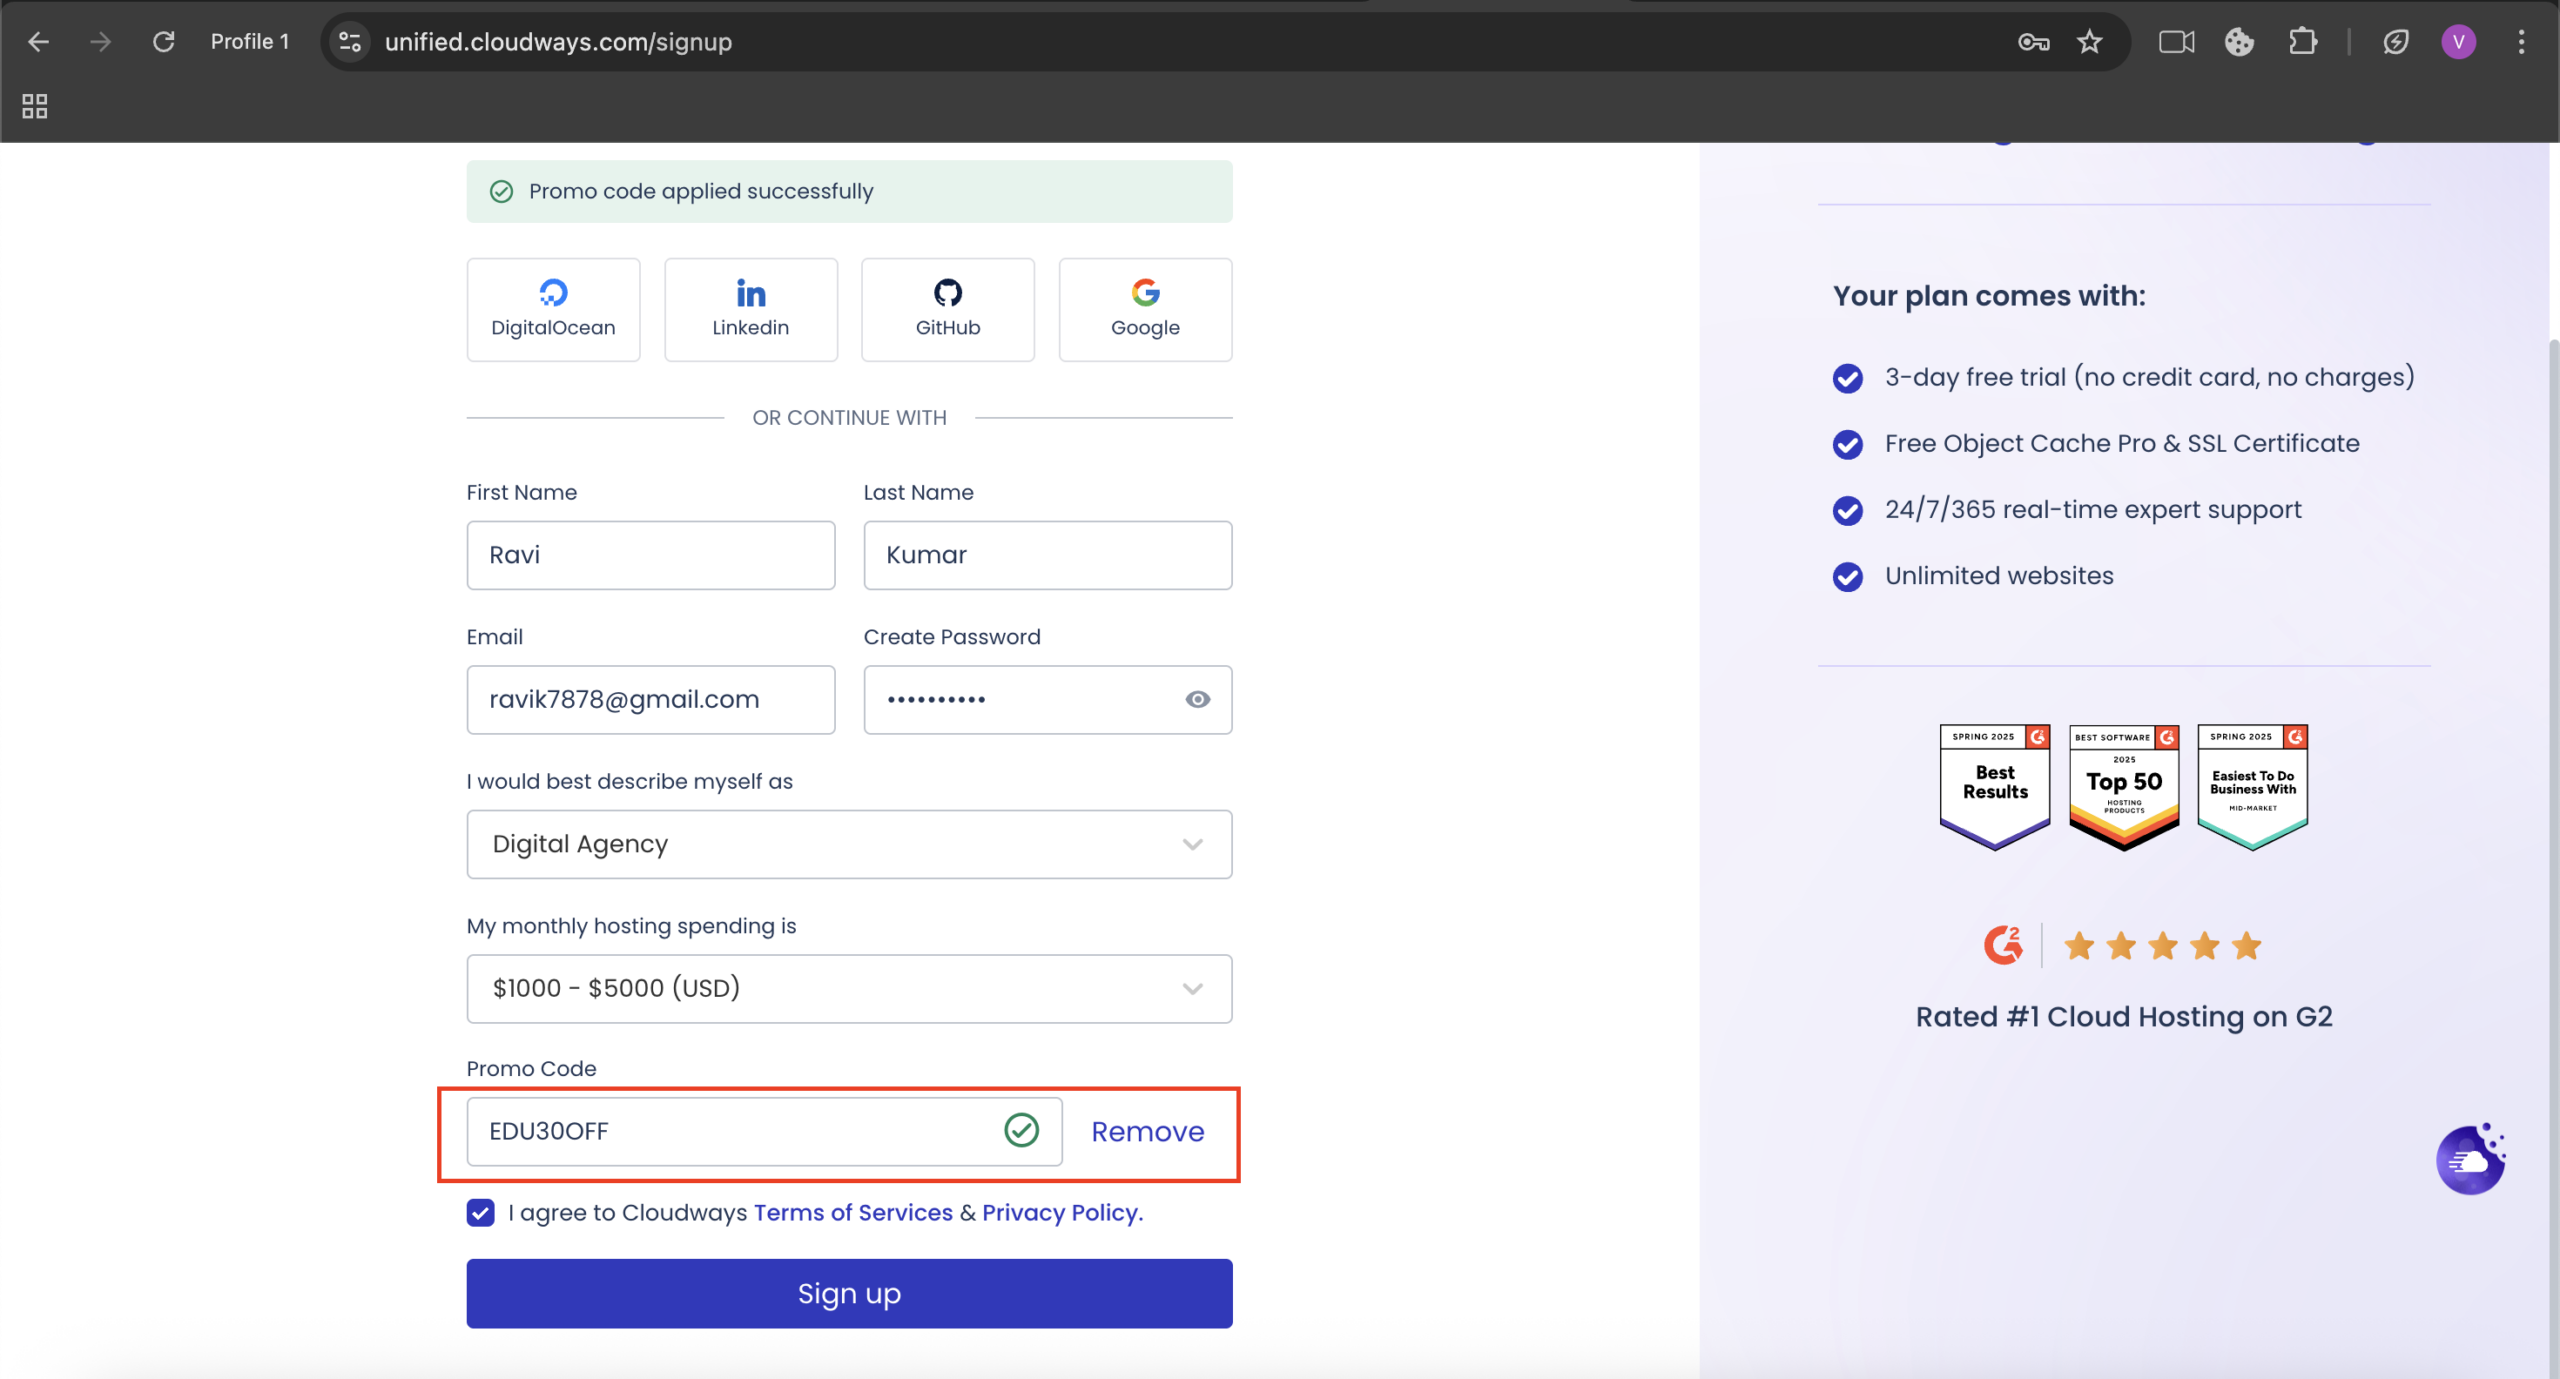Uncheck the terms agreement checkbox
Image resolution: width=2560 pixels, height=1379 pixels.
point(480,1213)
